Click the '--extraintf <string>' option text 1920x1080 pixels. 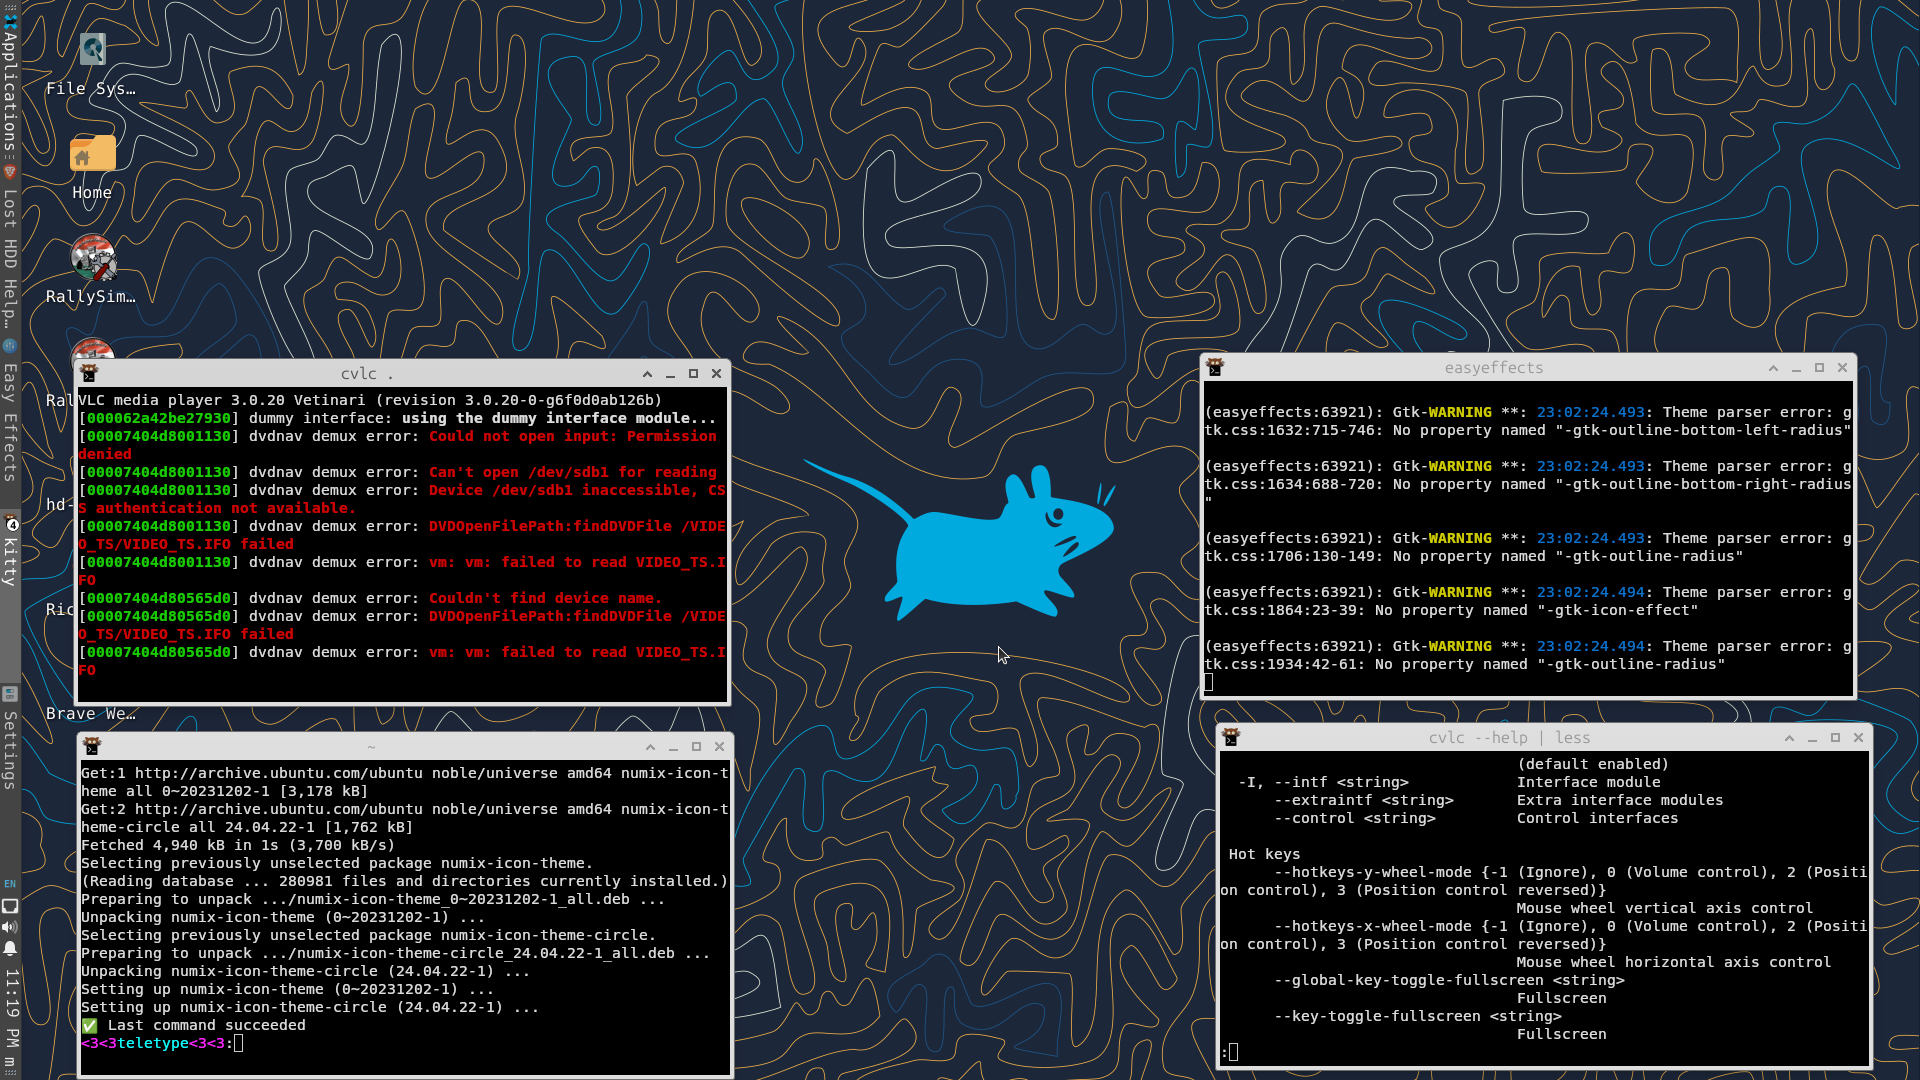coord(1364,800)
